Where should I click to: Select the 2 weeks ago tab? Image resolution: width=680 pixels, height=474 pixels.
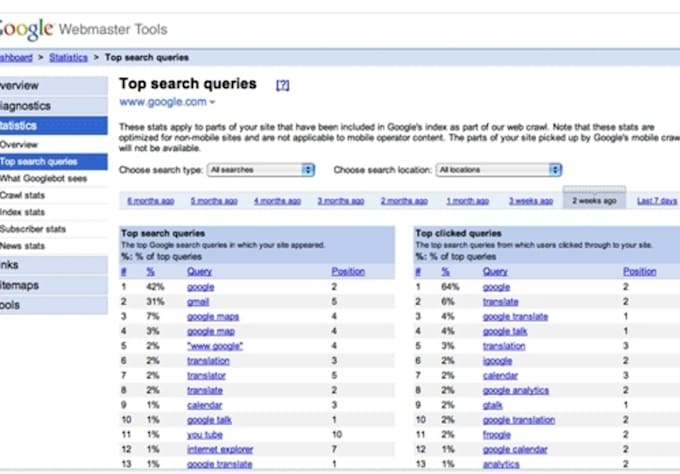click(594, 200)
